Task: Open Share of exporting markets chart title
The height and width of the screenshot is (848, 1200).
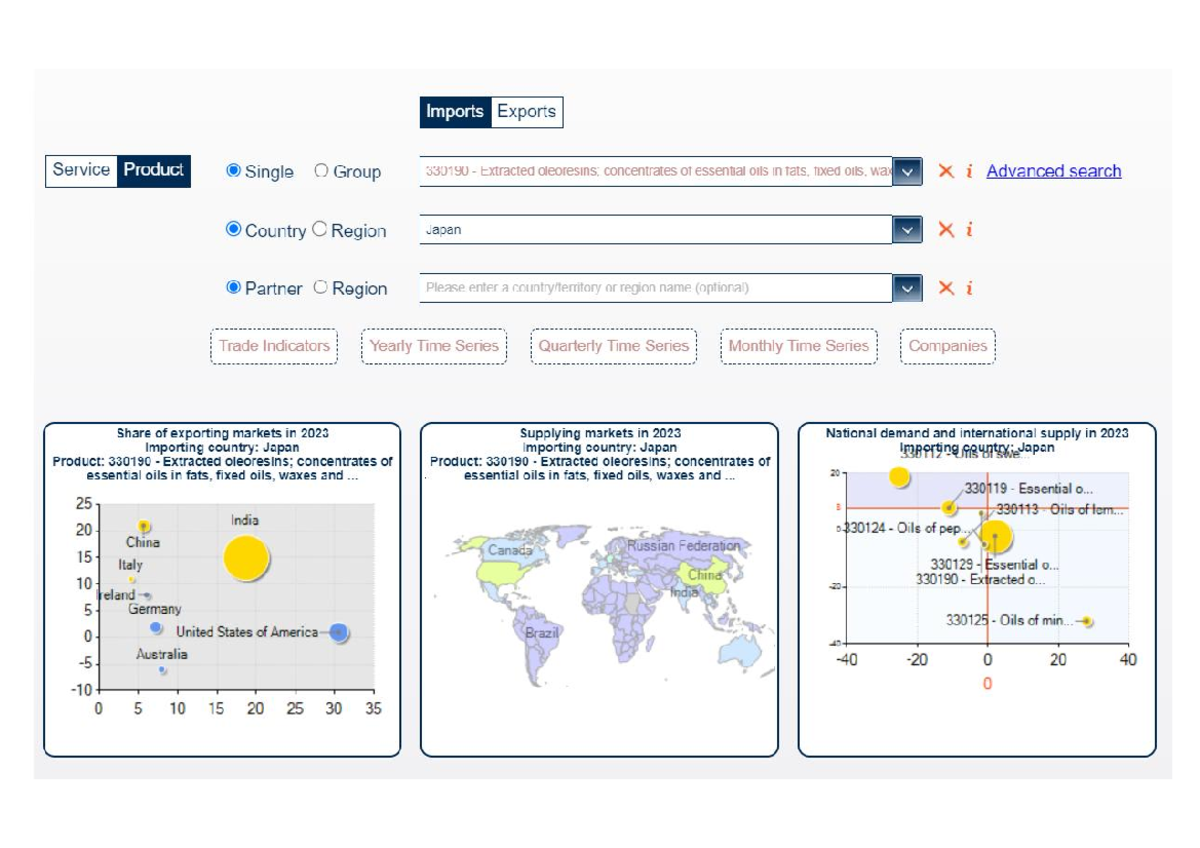Action: [222, 433]
